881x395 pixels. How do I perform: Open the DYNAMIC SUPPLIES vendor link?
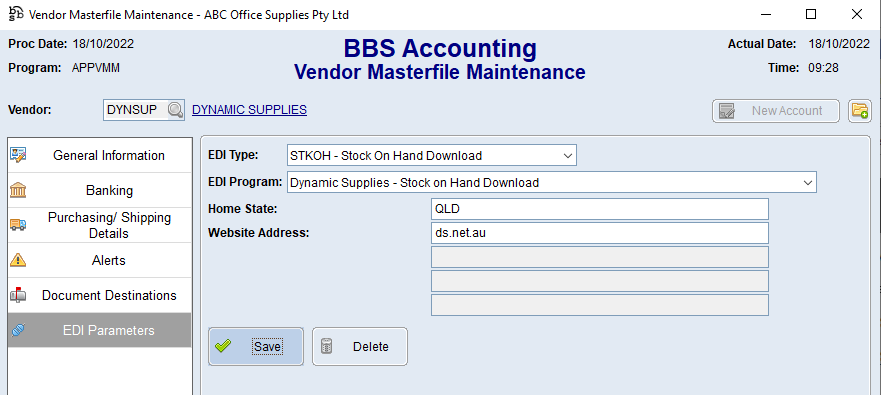[249, 110]
